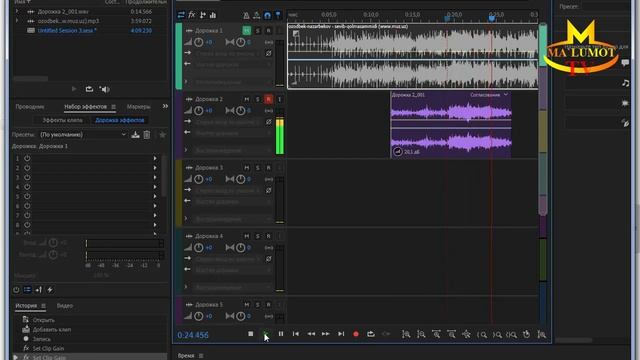Click the global clip stretching icon
The image size is (640, 360).
(x=257, y=16)
